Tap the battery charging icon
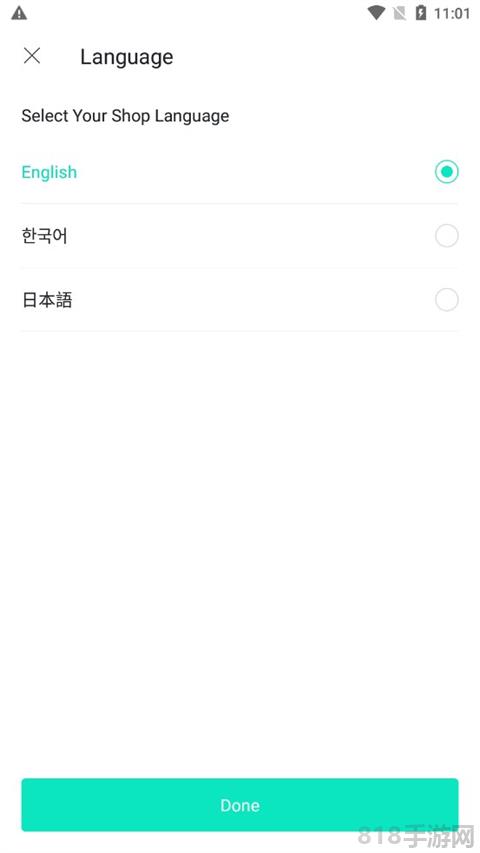This screenshot has width=480, height=853. [x=421, y=13]
